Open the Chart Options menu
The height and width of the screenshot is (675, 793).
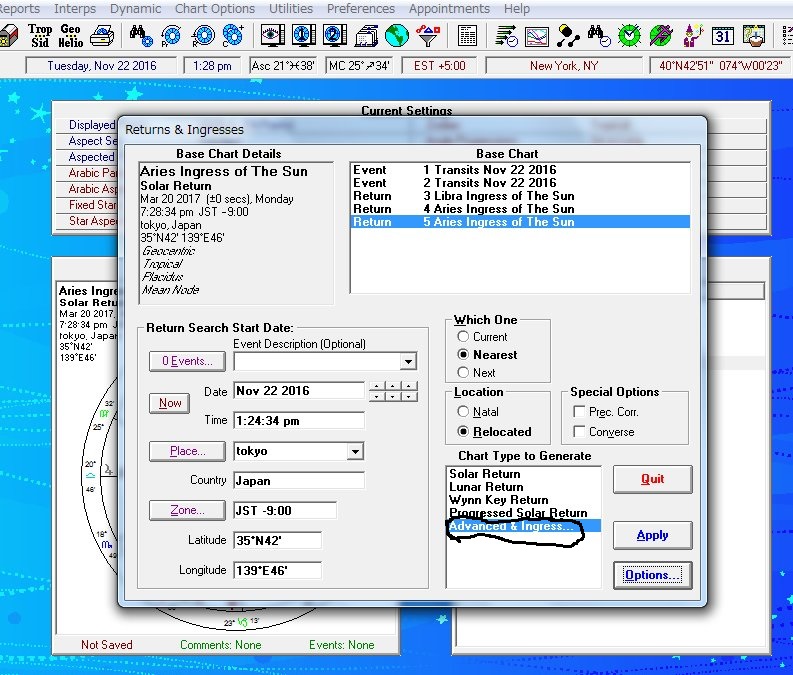pyautogui.click(x=215, y=9)
